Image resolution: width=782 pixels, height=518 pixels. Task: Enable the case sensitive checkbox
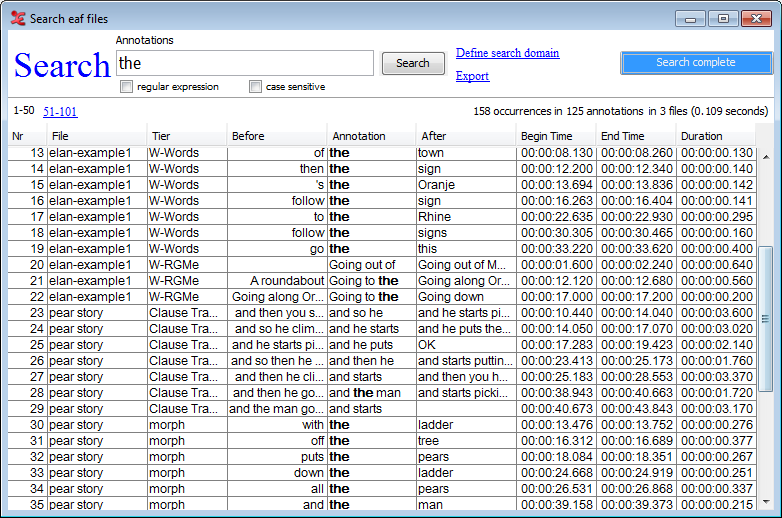click(x=255, y=87)
